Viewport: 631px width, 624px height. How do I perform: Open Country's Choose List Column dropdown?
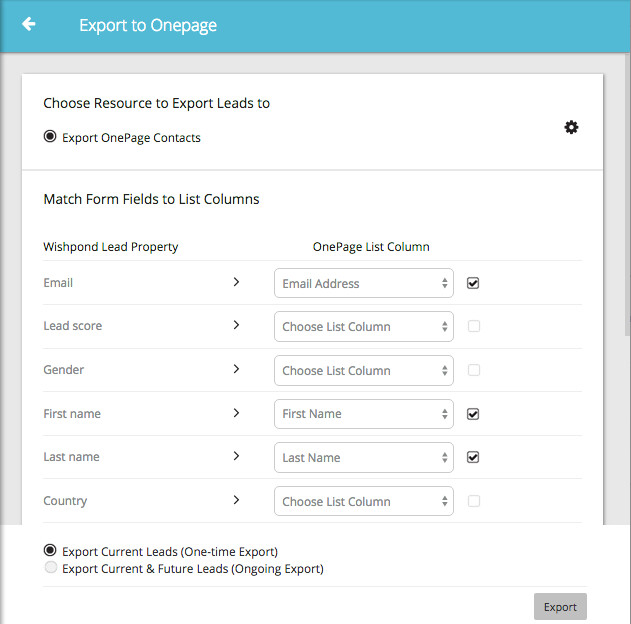point(364,501)
